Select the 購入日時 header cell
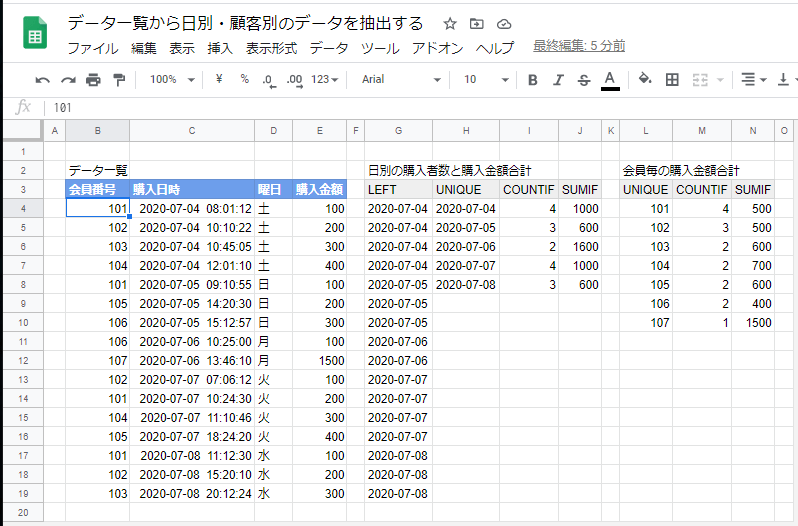Image resolution: width=798 pixels, height=526 pixels. 192,189
